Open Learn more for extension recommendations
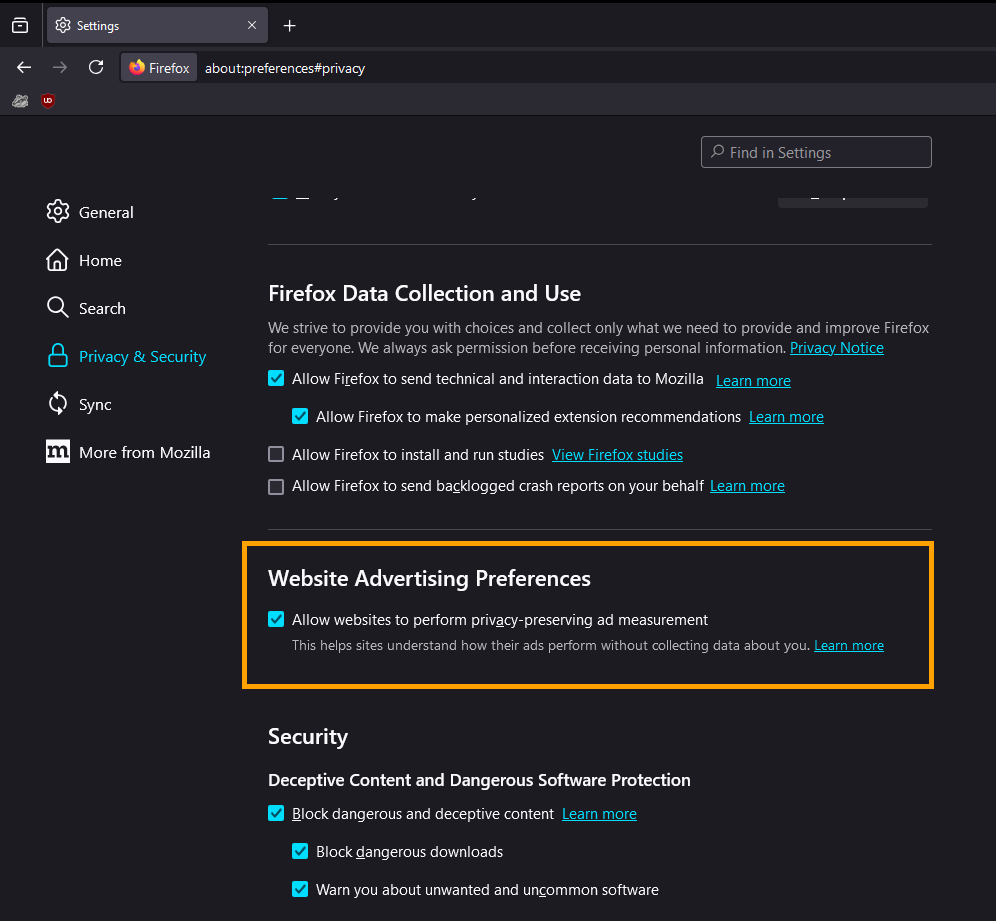Viewport: 996px width, 921px height. point(786,417)
